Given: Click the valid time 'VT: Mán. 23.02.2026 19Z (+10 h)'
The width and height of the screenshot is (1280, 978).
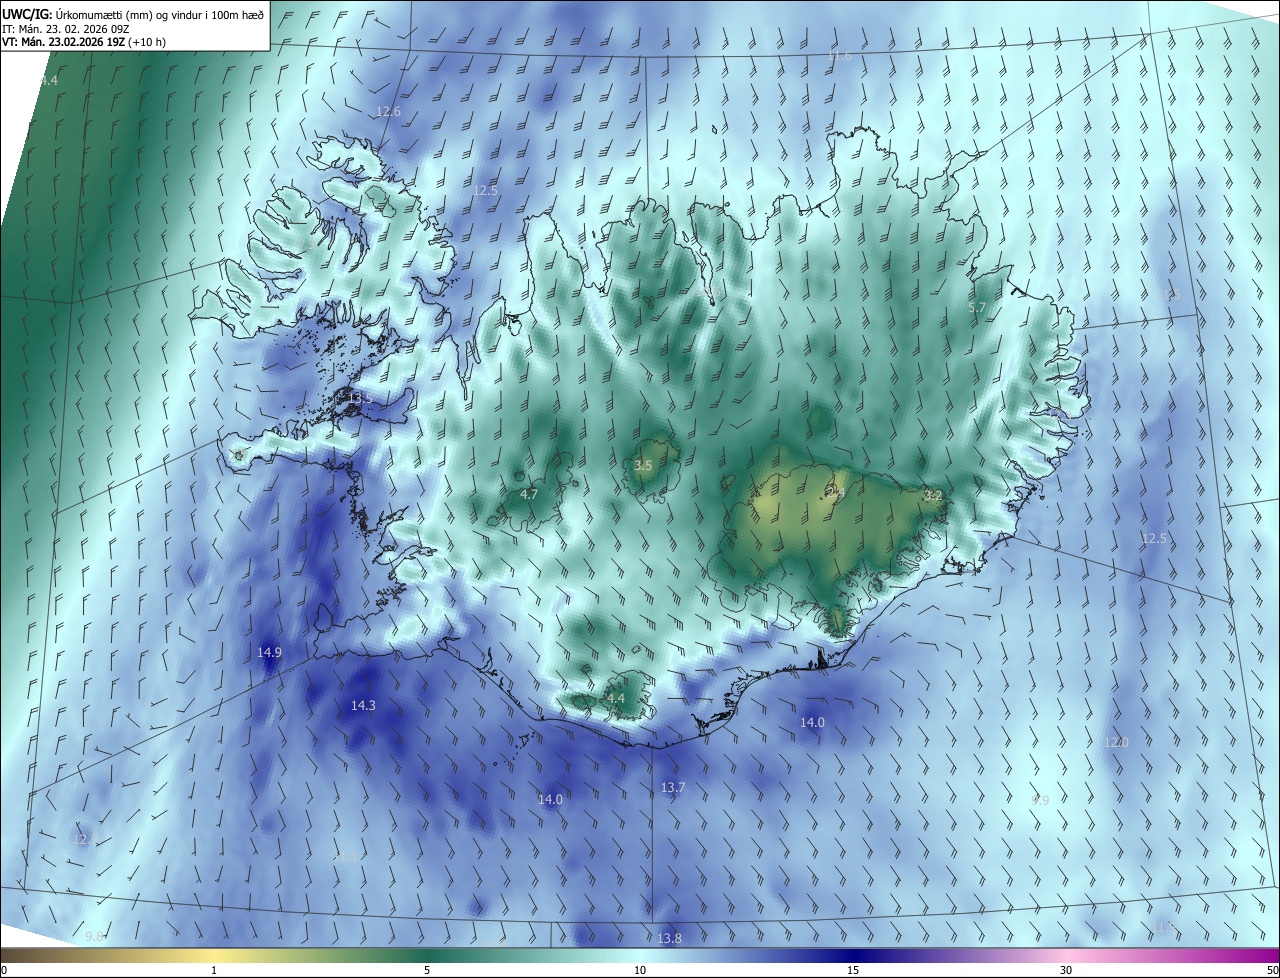Looking at the screenshot, I should click(x=84, y=42).
